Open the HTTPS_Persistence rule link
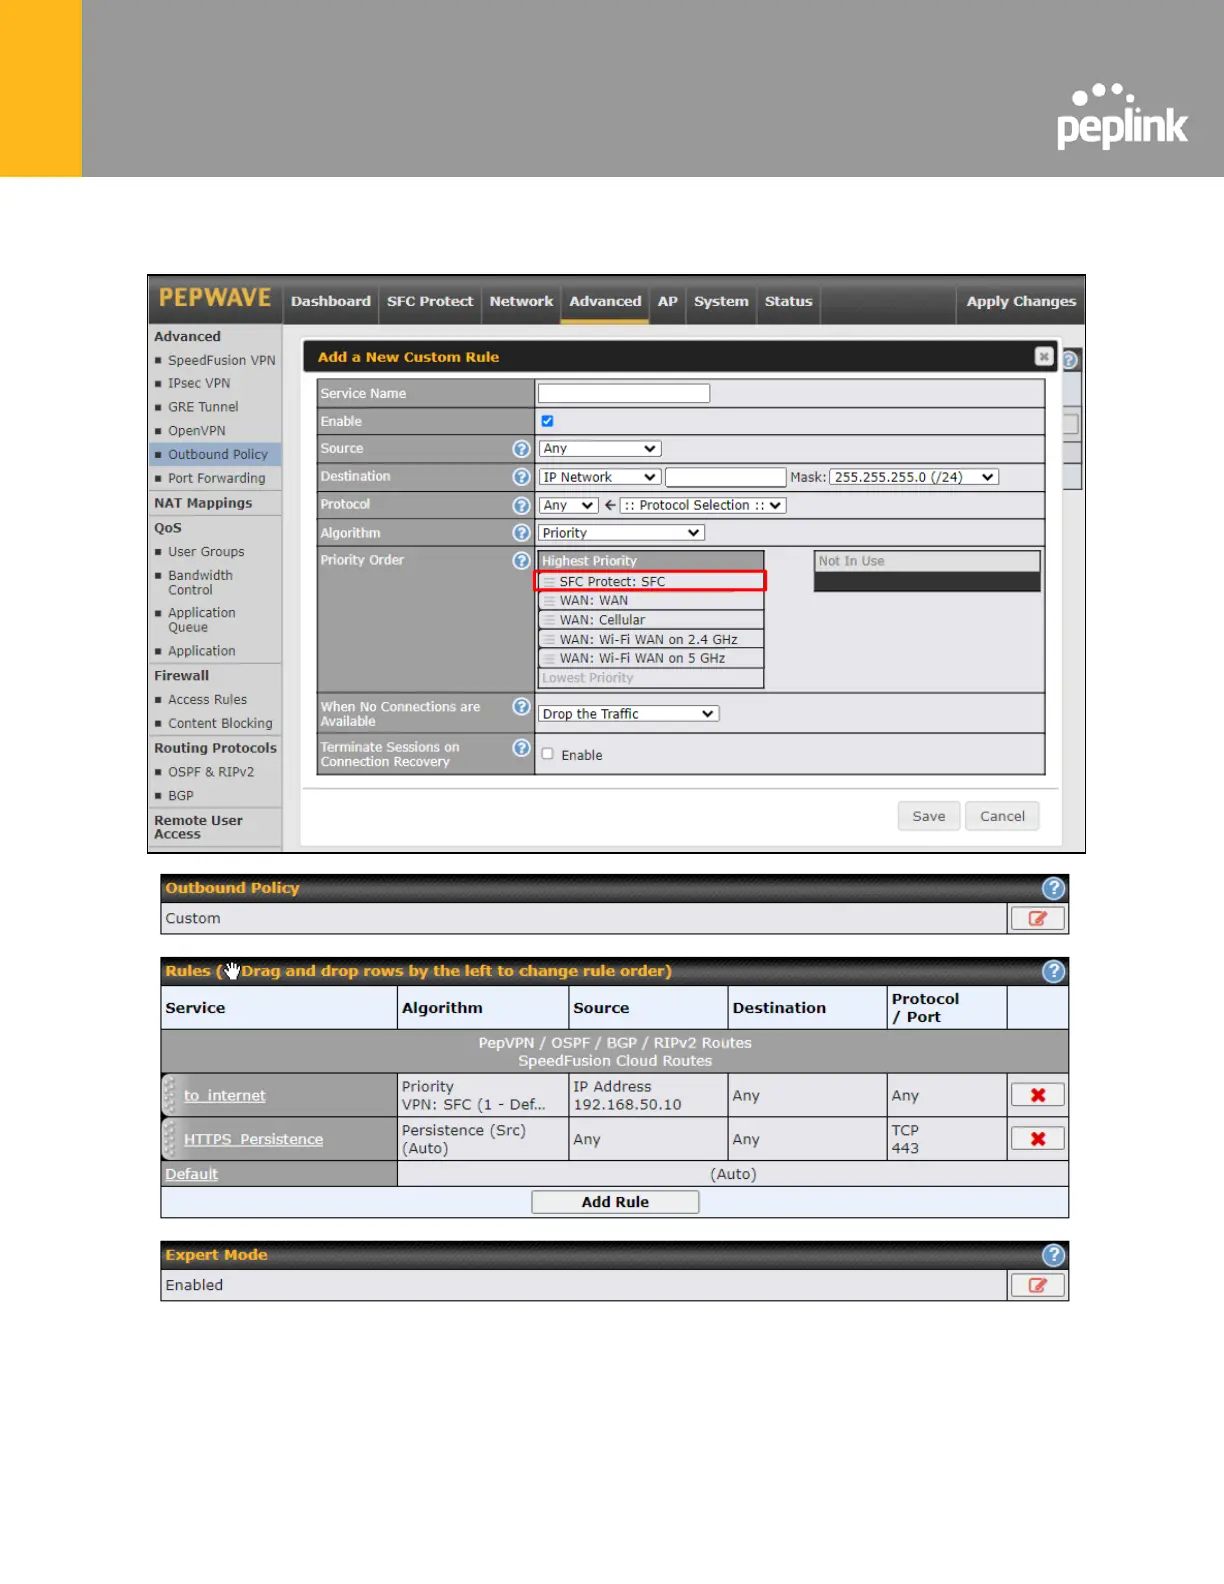The height and width of the screenshot is (1584, 1224). [x=254, y=1140]
